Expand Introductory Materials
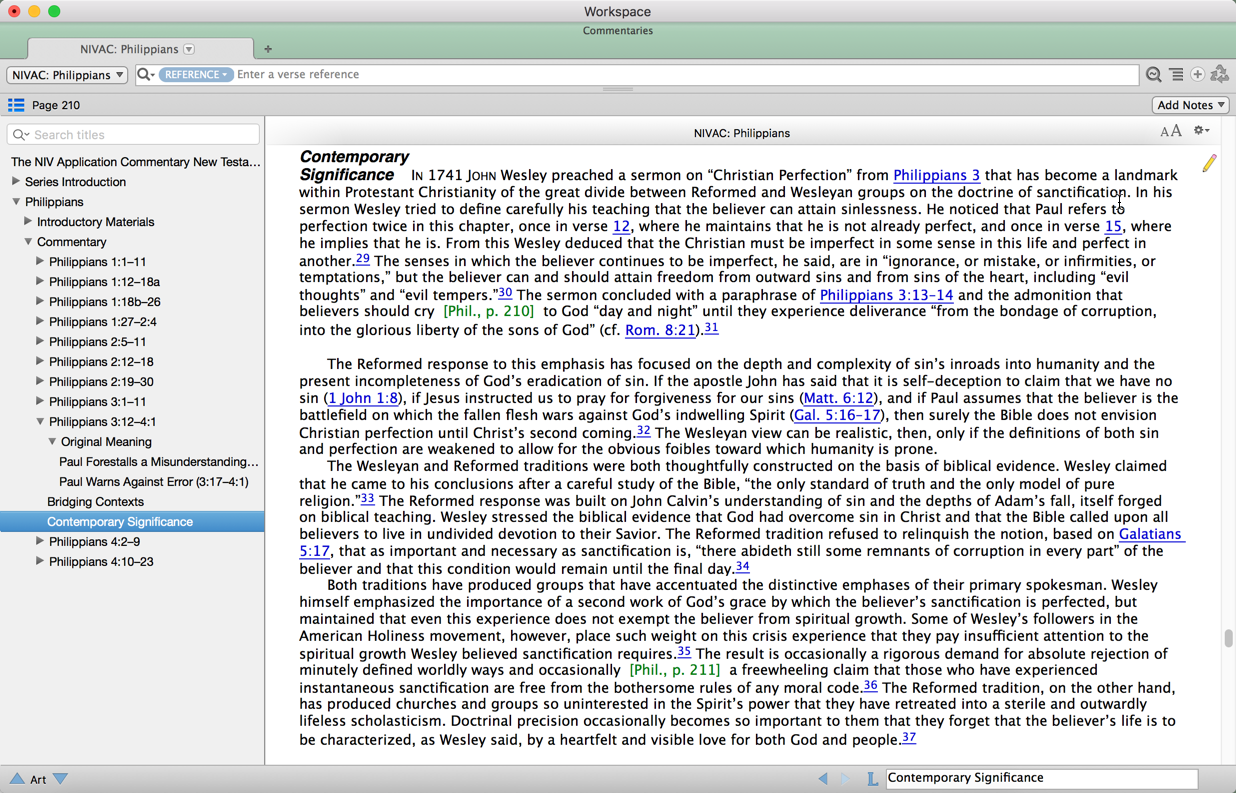This screenshot has width=1236, height=793. click(27, 222)
